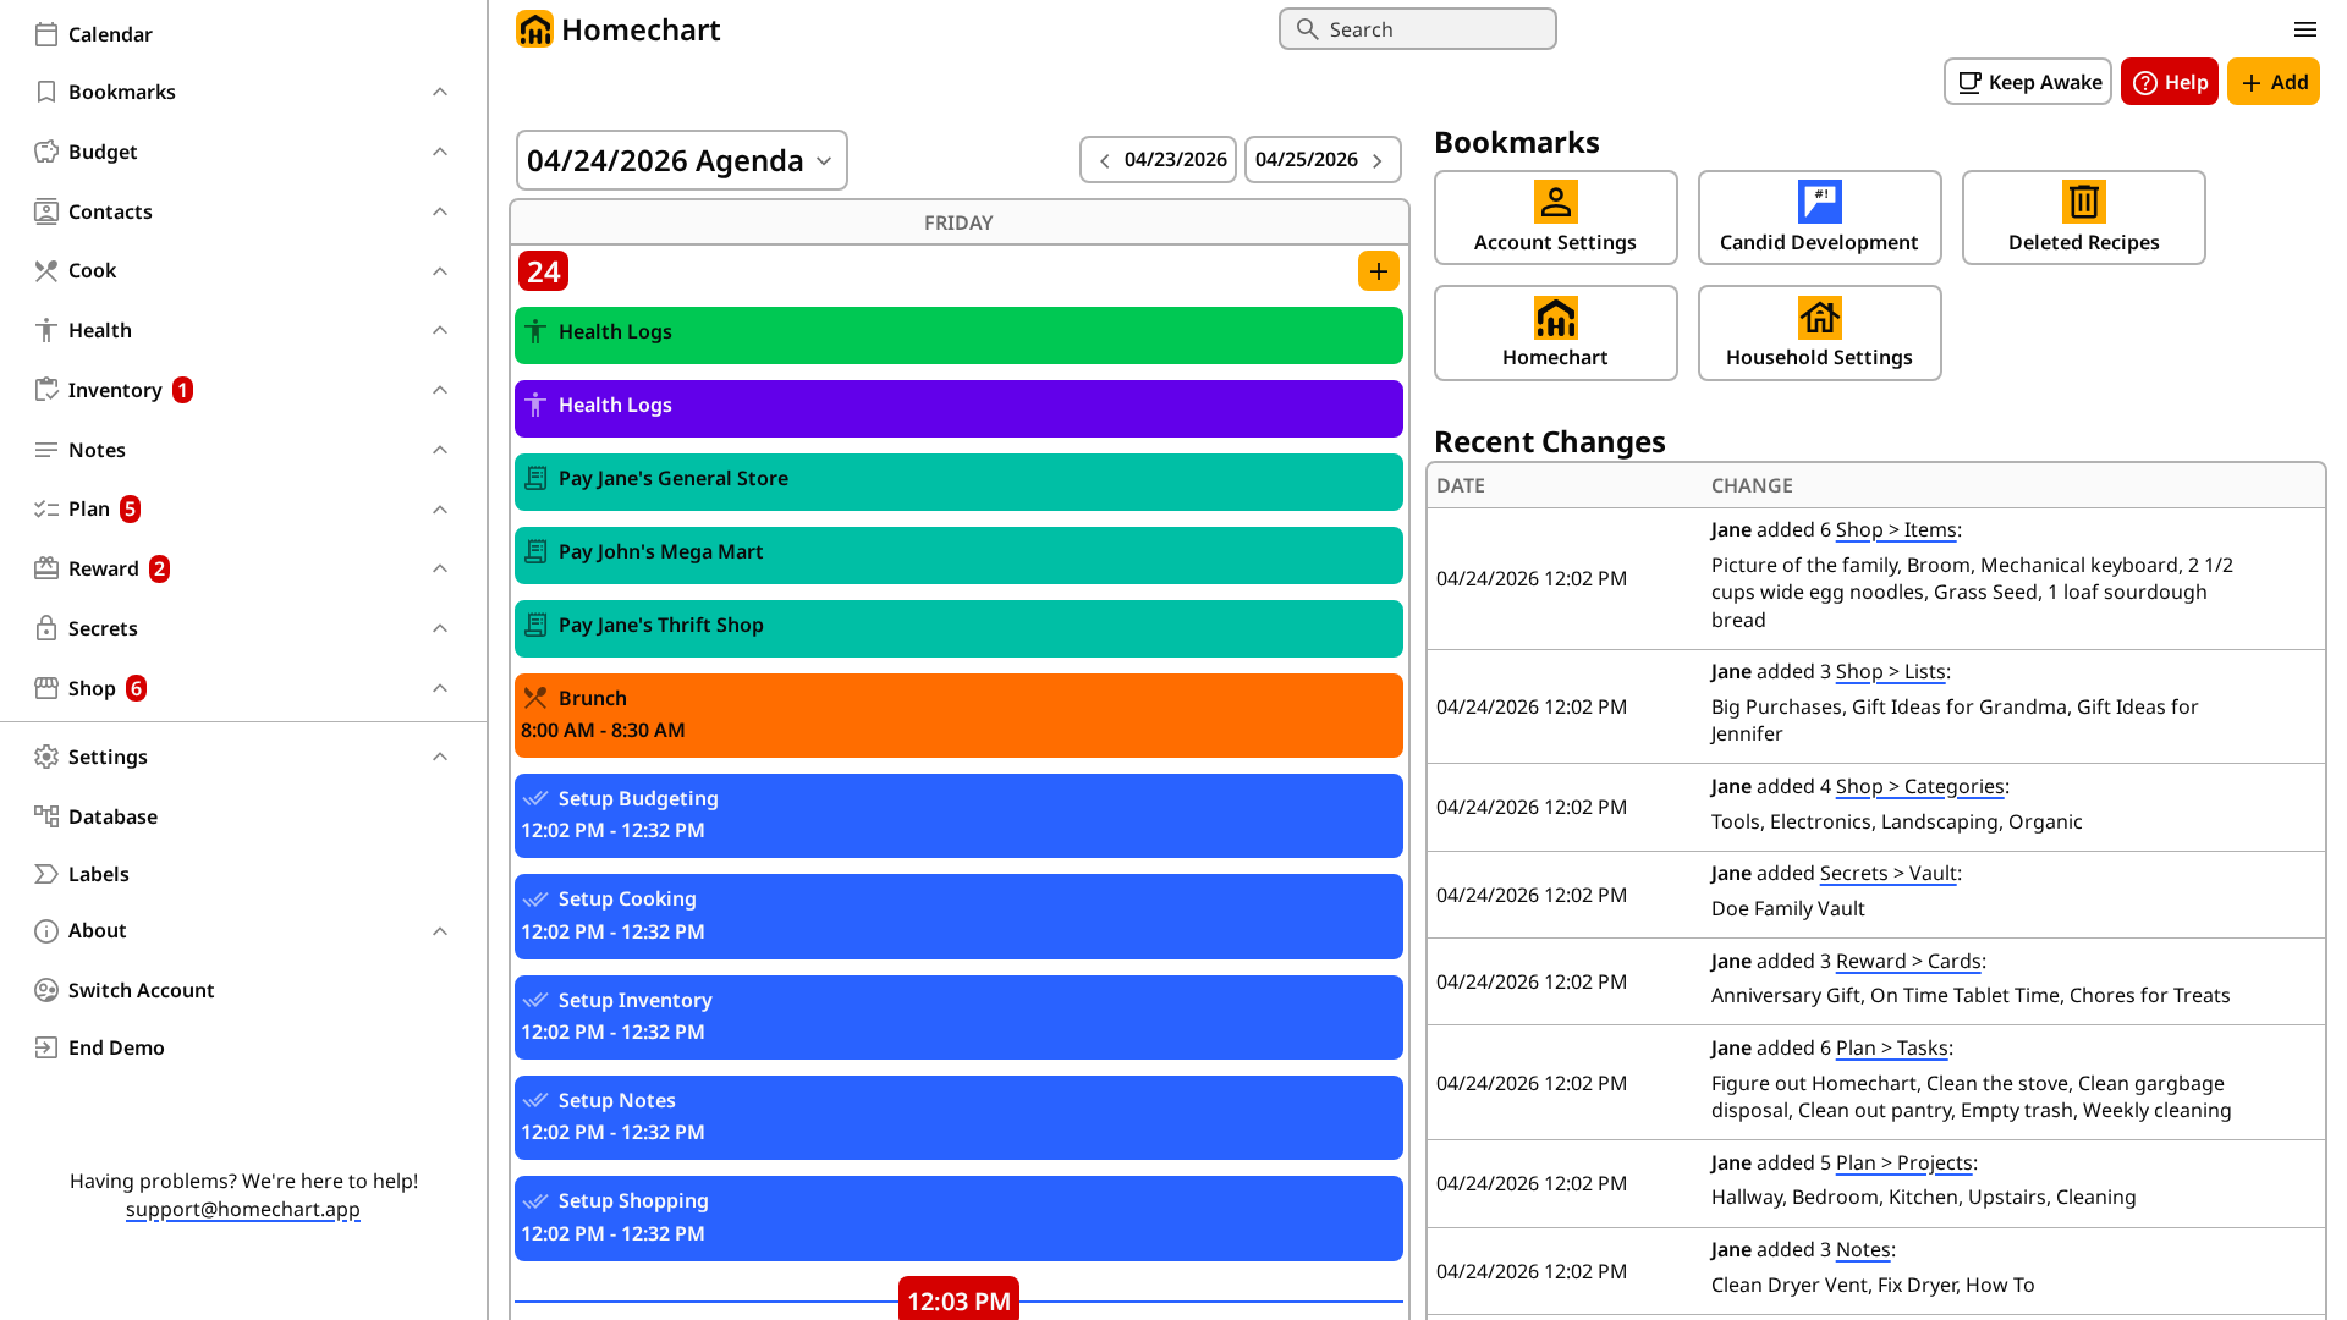The width and height of the screenshot is (2347, 1320).
Task: Open the Homechart bookmark tile icon
Action: 1555,318
